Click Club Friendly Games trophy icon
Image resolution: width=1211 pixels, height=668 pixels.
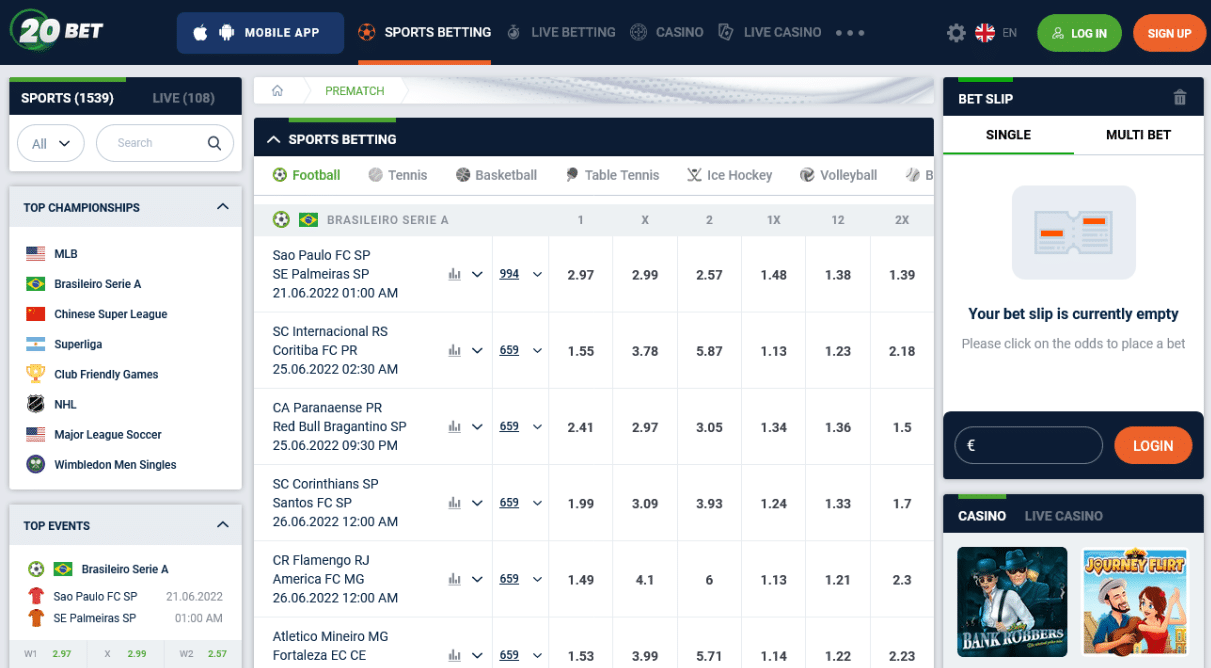(x=36, y=374)
